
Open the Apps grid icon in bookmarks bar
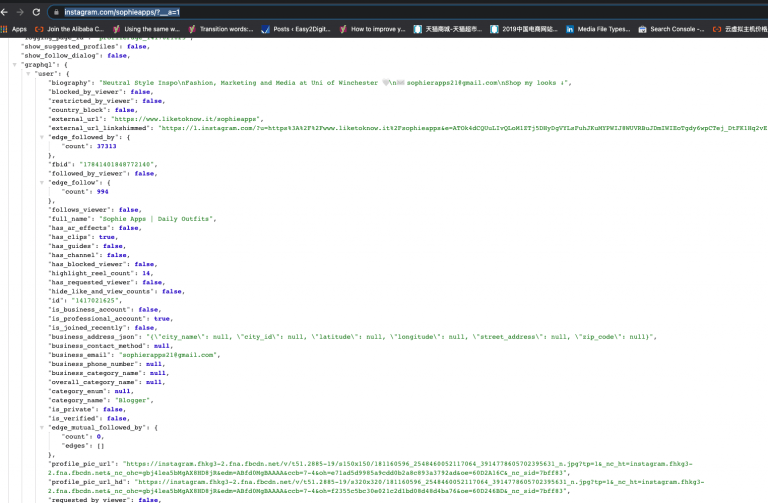tap(4, 29)
